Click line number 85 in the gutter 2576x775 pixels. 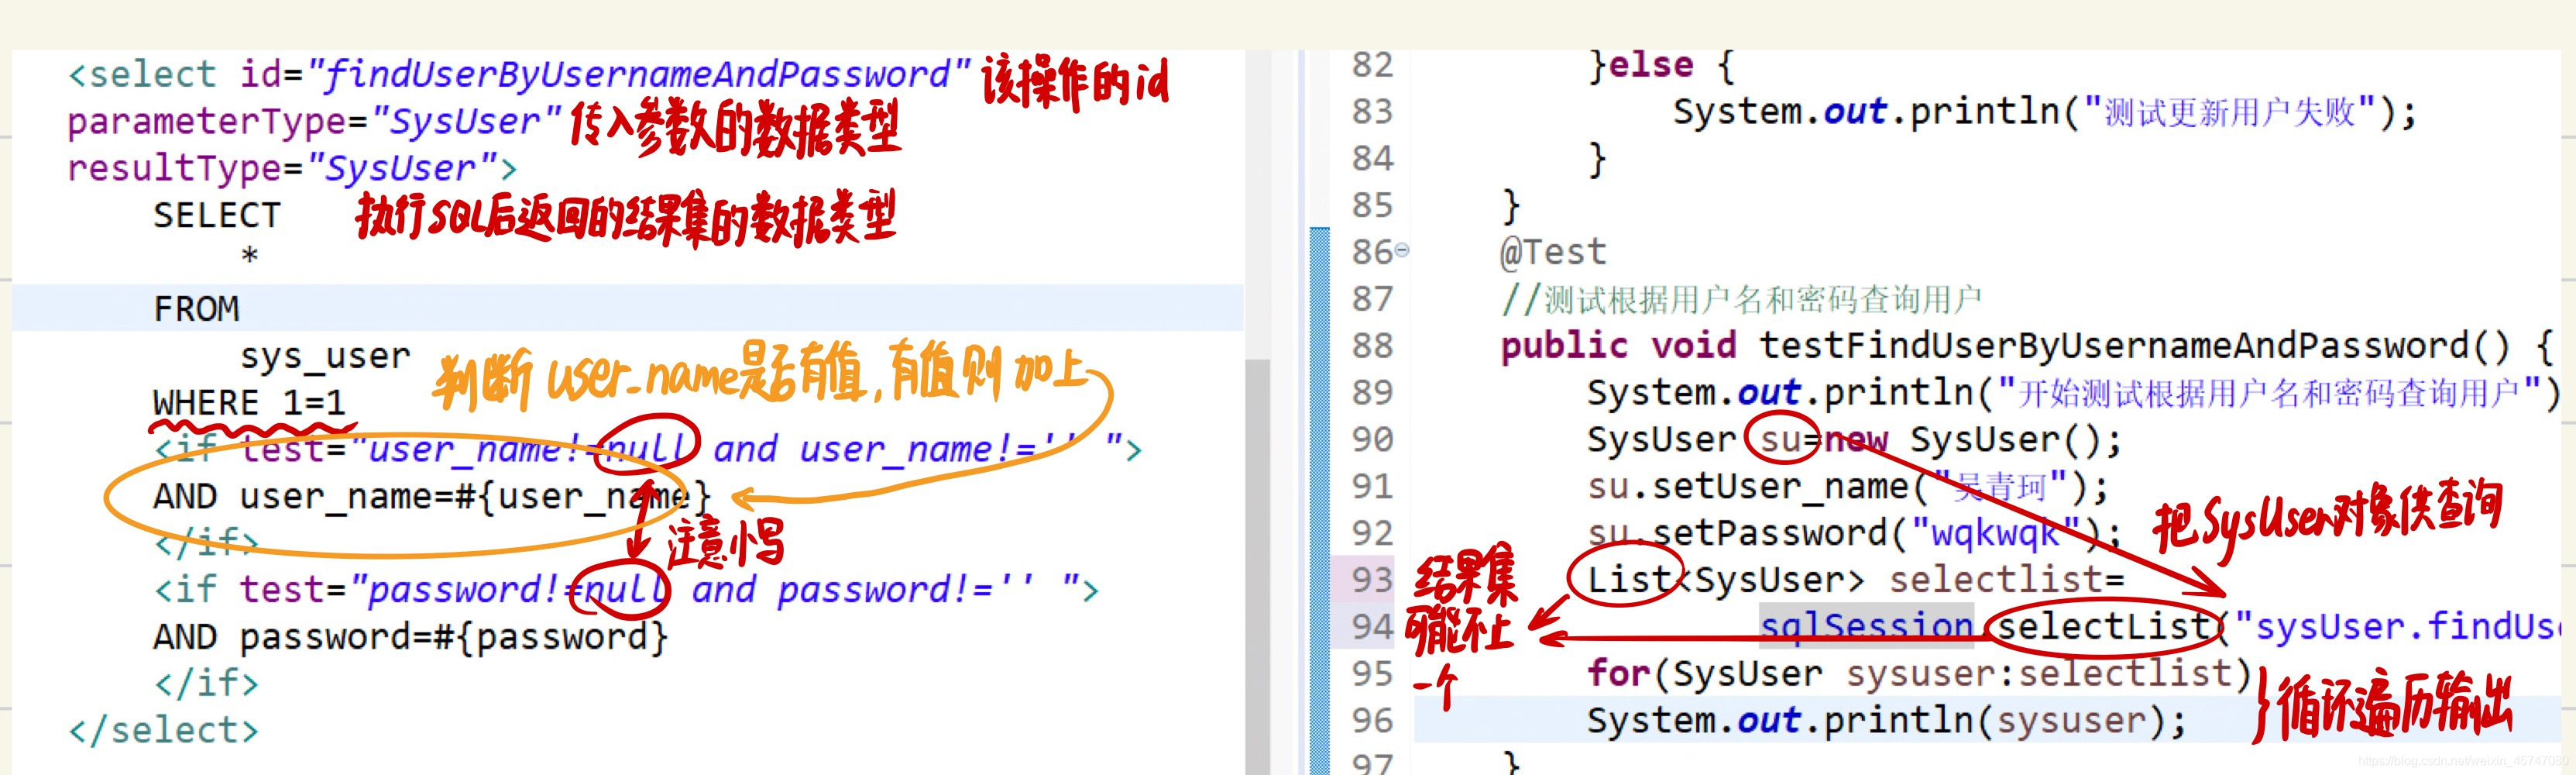pyautogui.click(x=1372, y=205)
